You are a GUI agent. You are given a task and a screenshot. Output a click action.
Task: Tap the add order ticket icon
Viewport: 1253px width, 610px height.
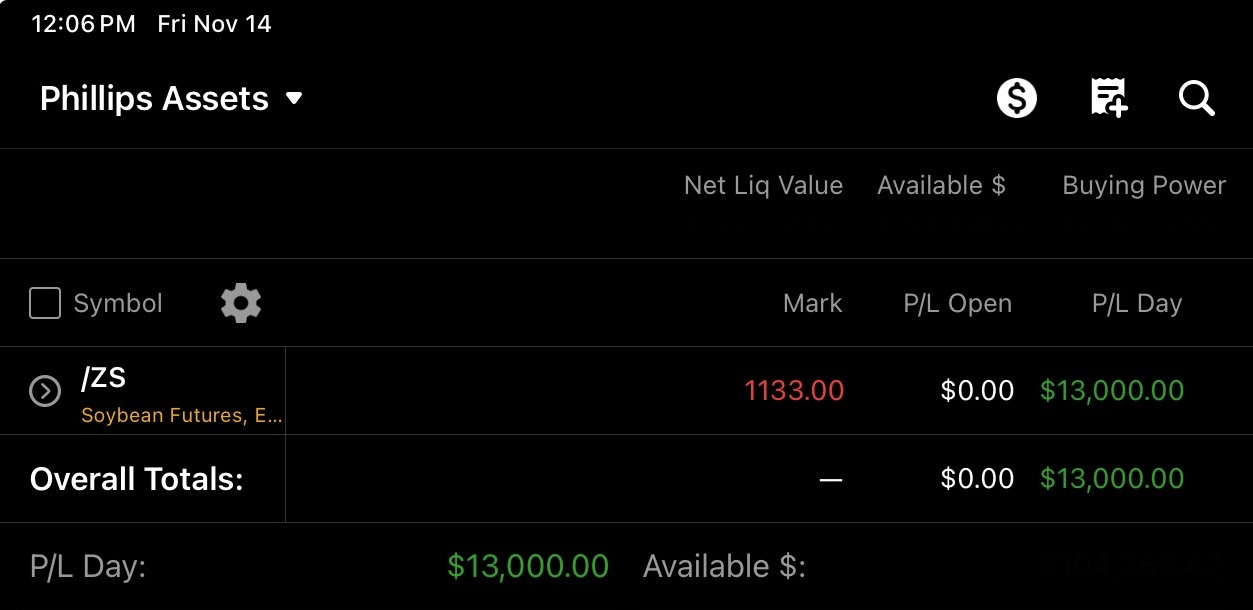[1108, 99]
